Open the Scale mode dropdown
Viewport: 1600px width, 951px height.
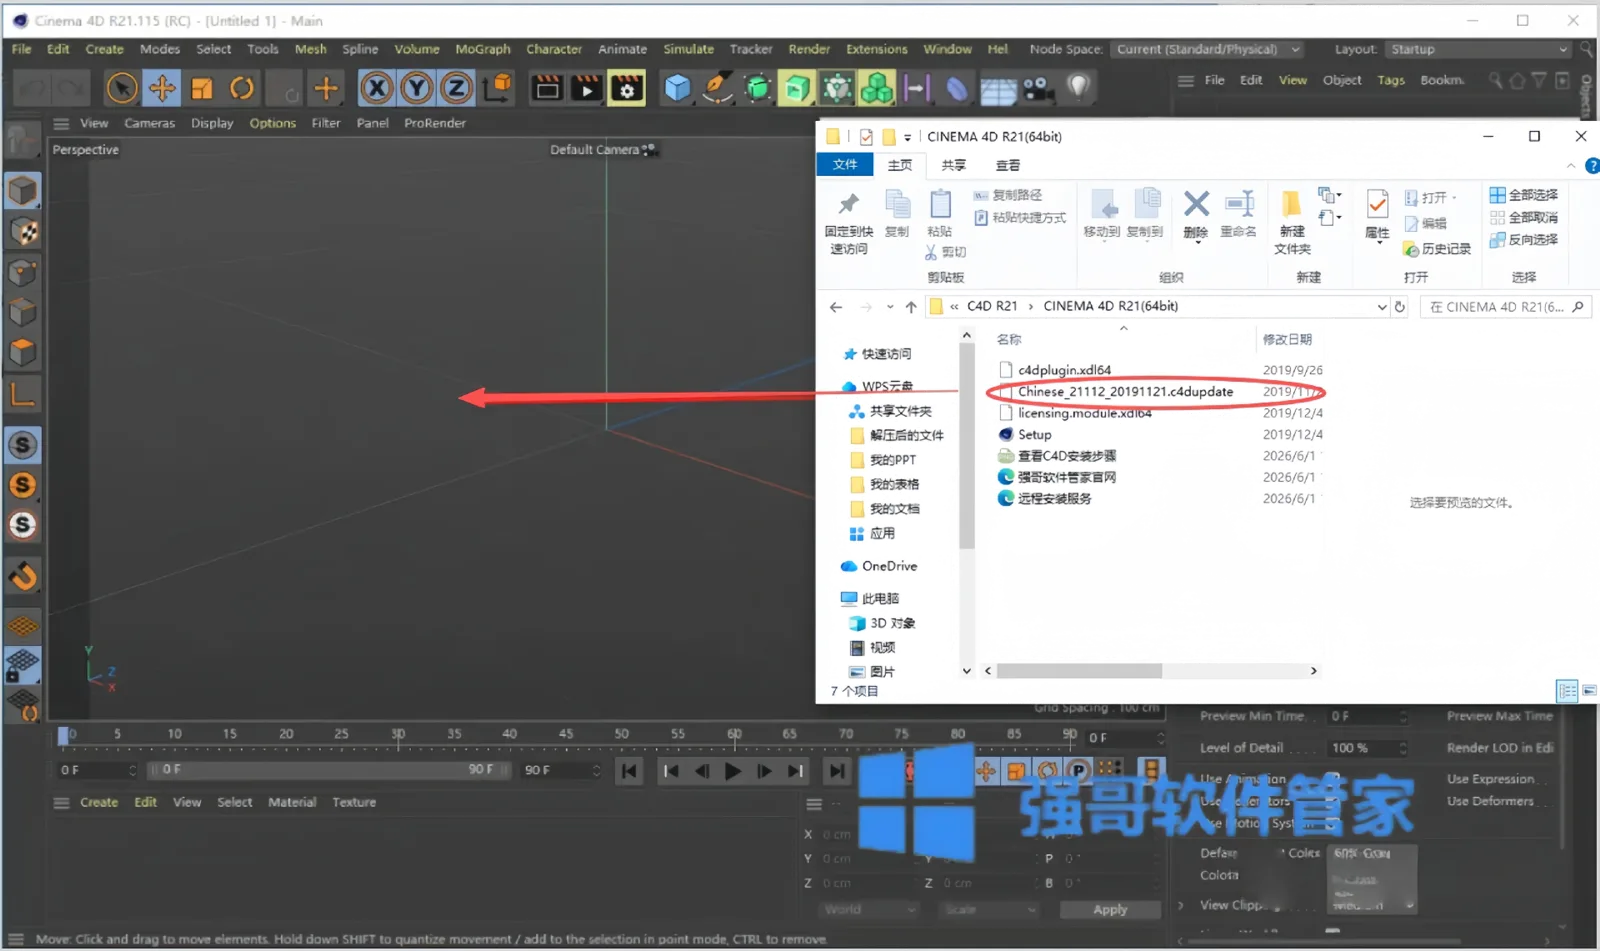tap(988, 909)
